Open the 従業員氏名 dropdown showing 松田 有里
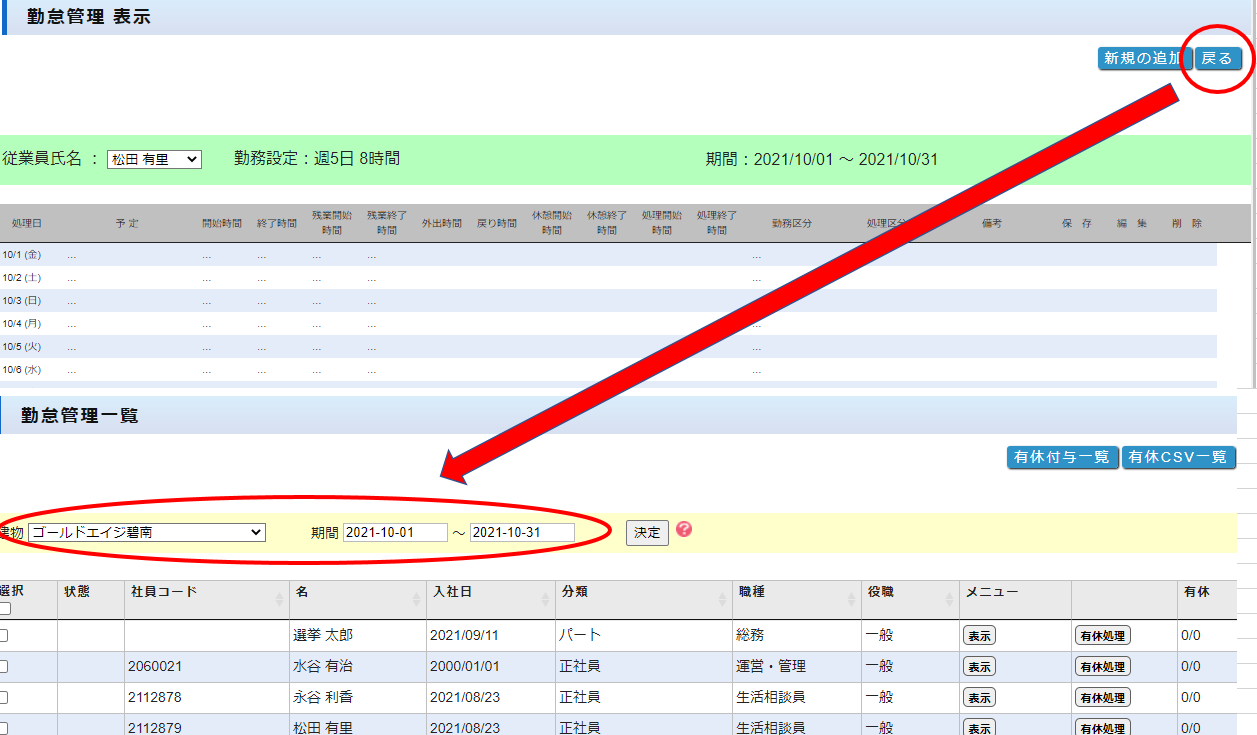 [154, 159]
